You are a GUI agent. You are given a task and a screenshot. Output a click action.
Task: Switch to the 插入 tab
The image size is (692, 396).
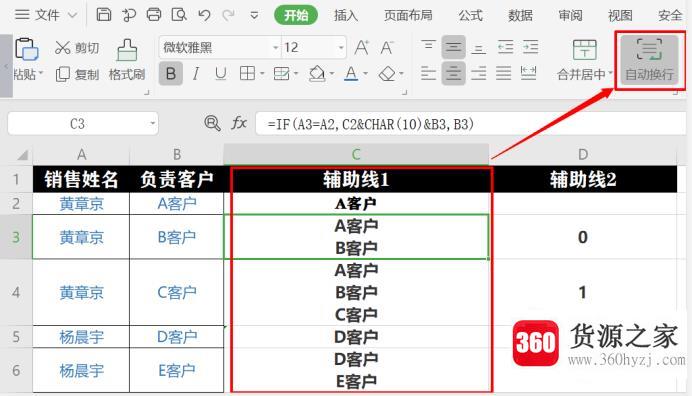(x=346, y=15)
